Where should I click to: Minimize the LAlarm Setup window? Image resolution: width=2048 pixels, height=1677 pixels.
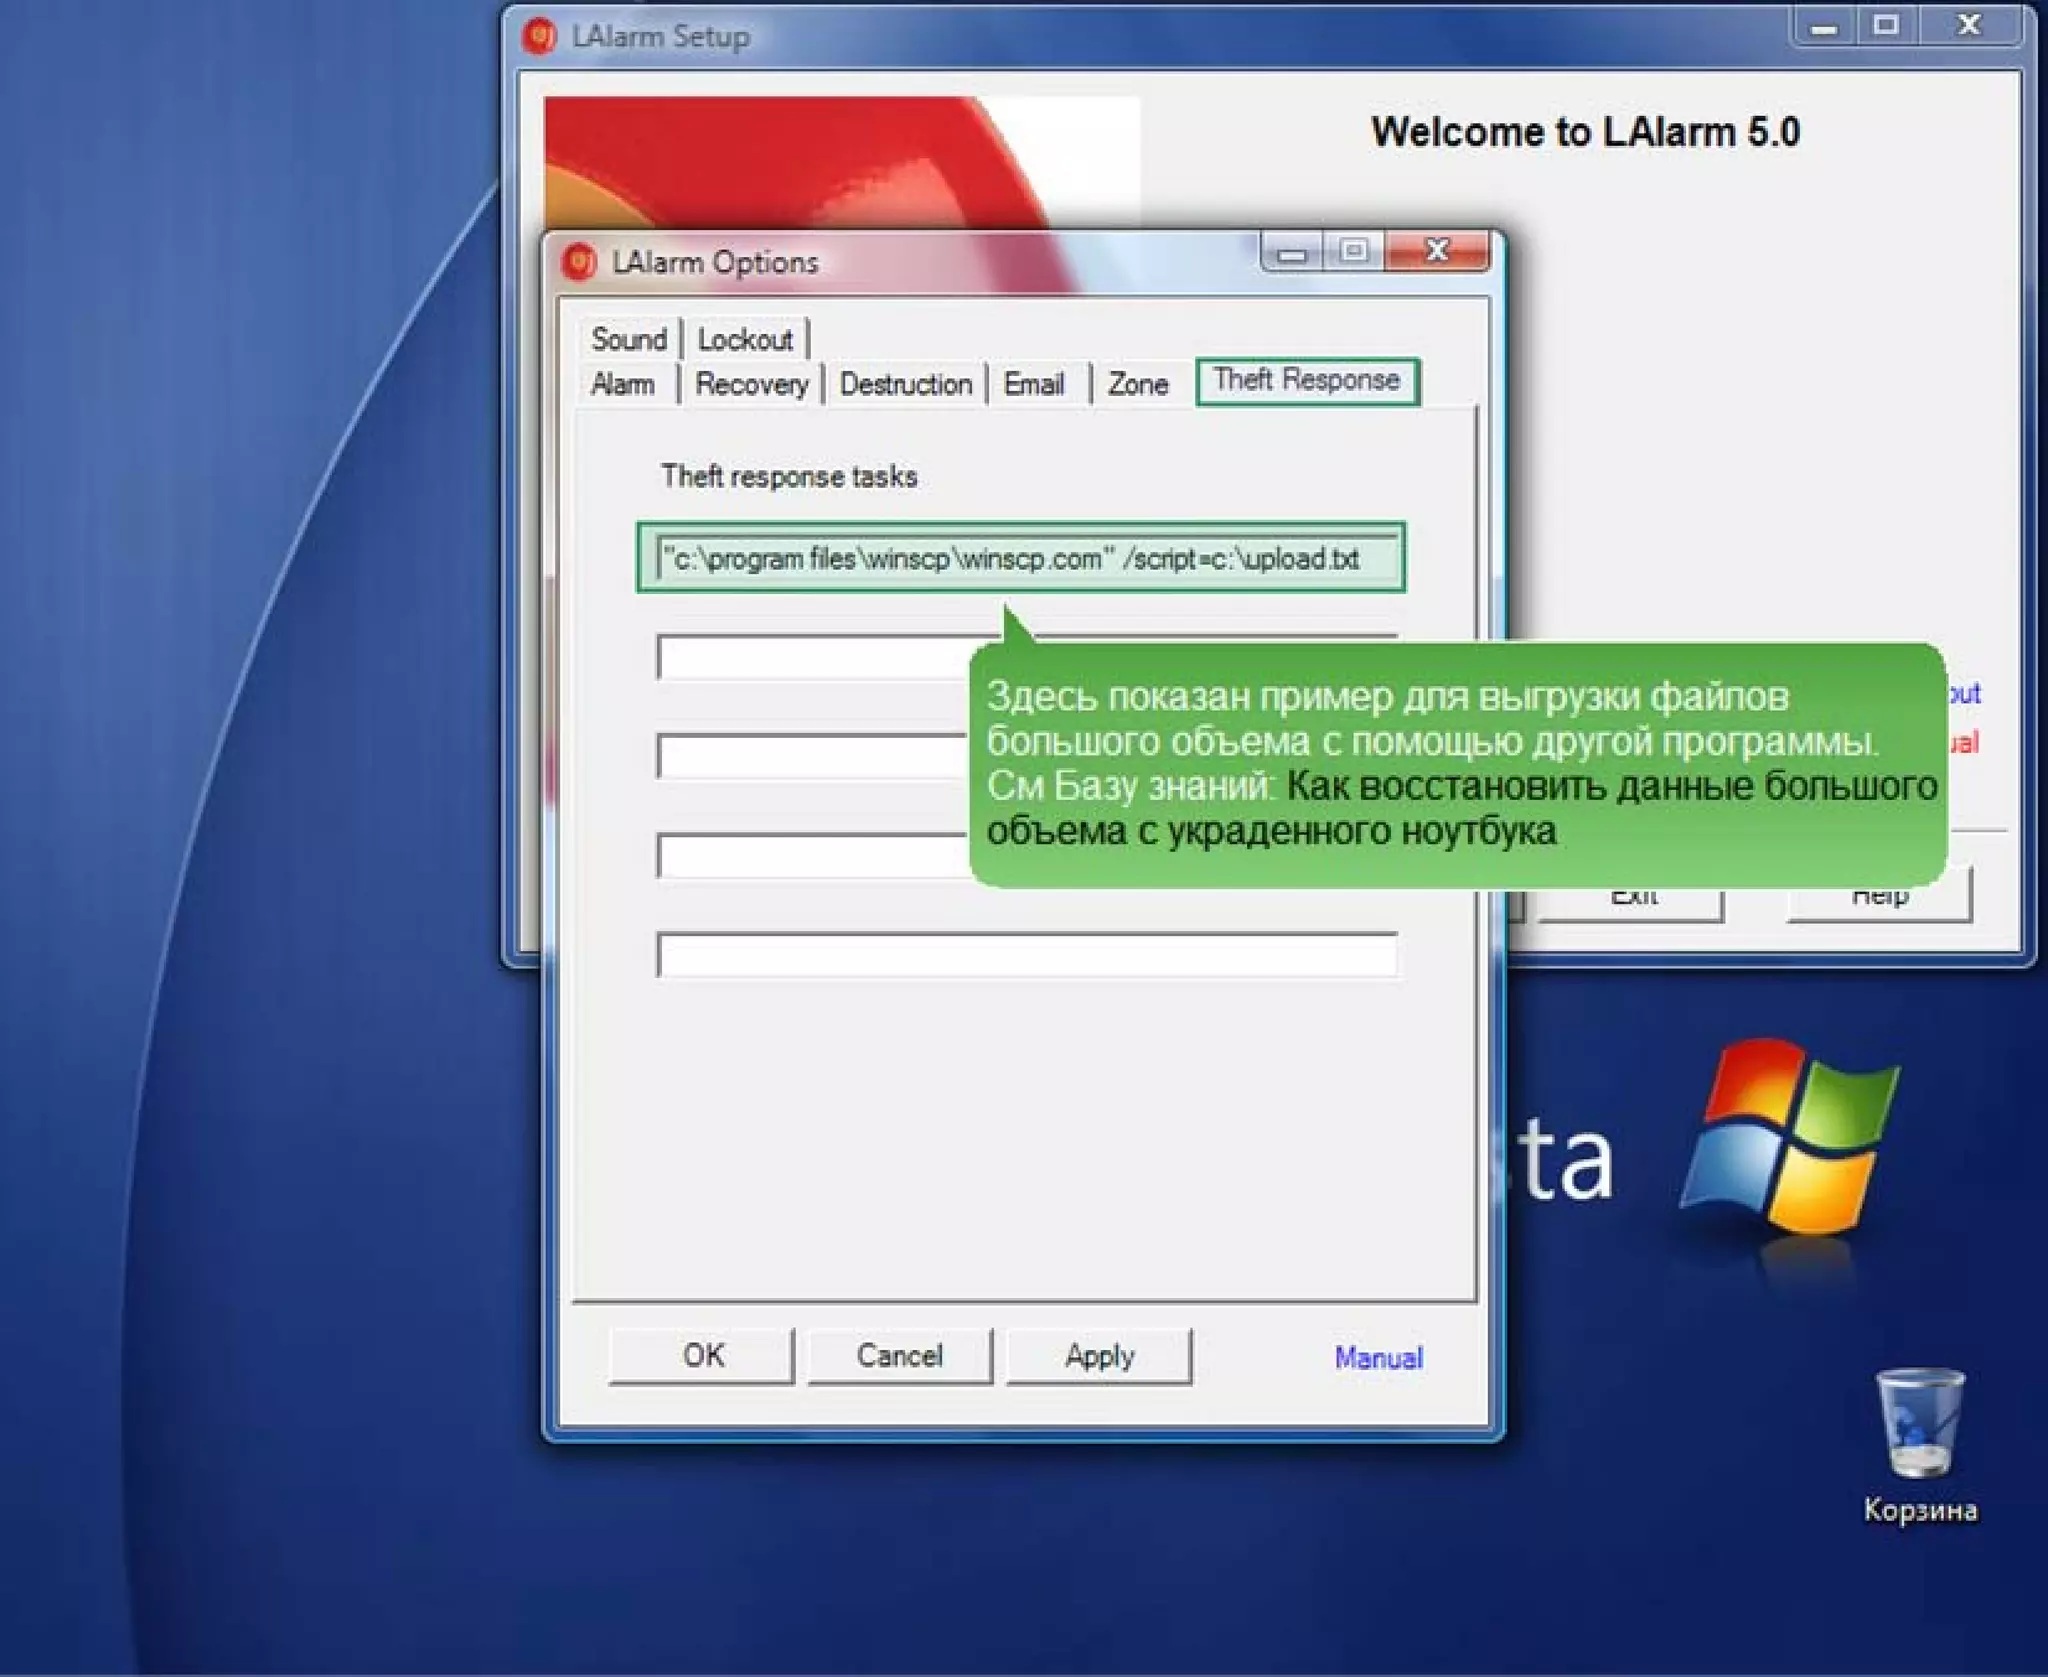(x=1824, y=25)
